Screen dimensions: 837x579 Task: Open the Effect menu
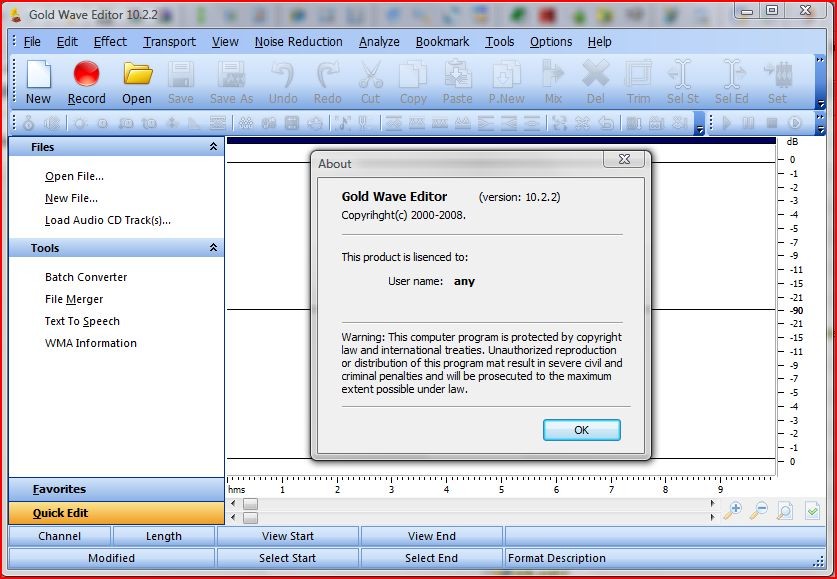[110, 42]
